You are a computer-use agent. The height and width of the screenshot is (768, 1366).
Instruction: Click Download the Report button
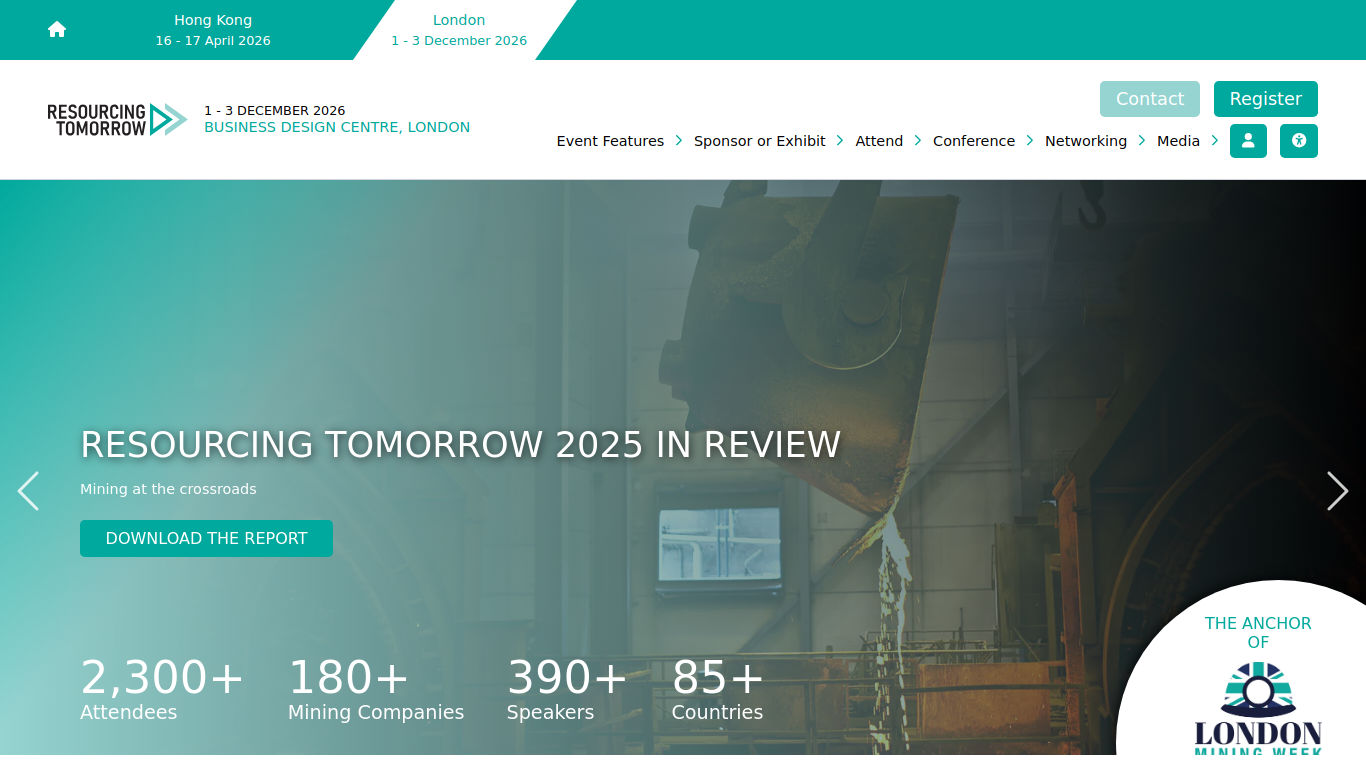click(206, 538)
